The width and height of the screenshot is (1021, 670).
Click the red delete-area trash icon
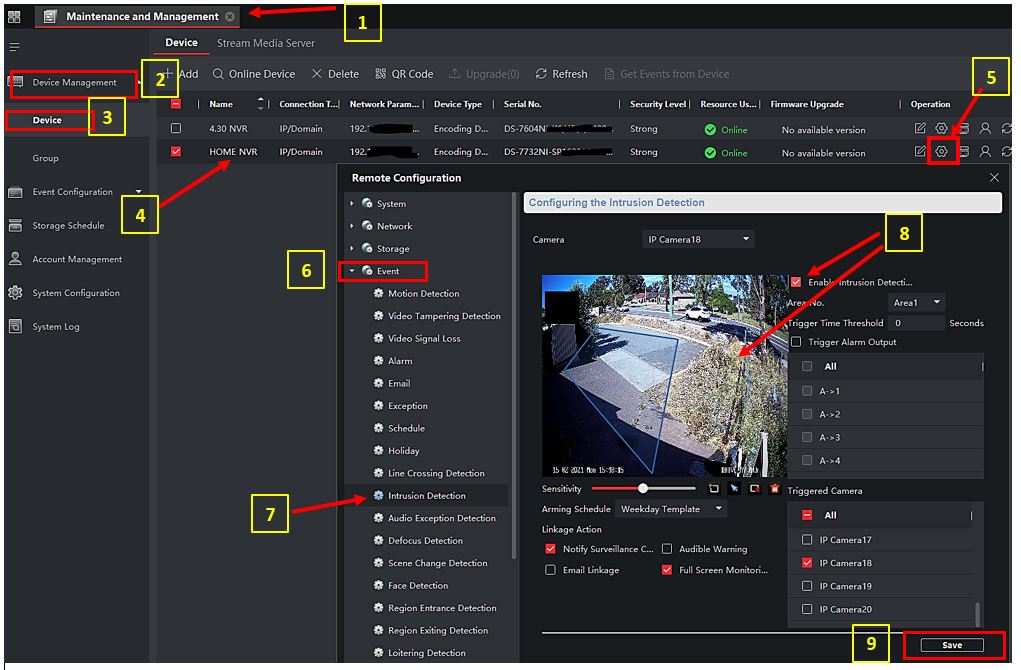click(774, 489)
